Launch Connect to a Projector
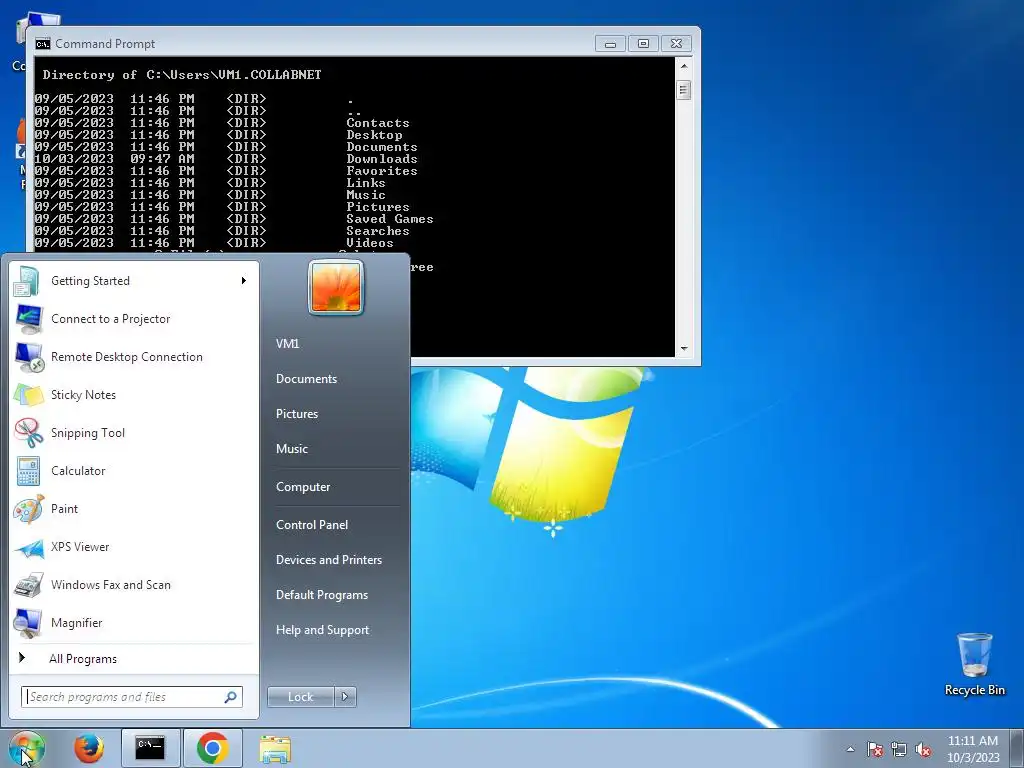The width and height of the screenshot is (1024, 768). pos(134,319)
